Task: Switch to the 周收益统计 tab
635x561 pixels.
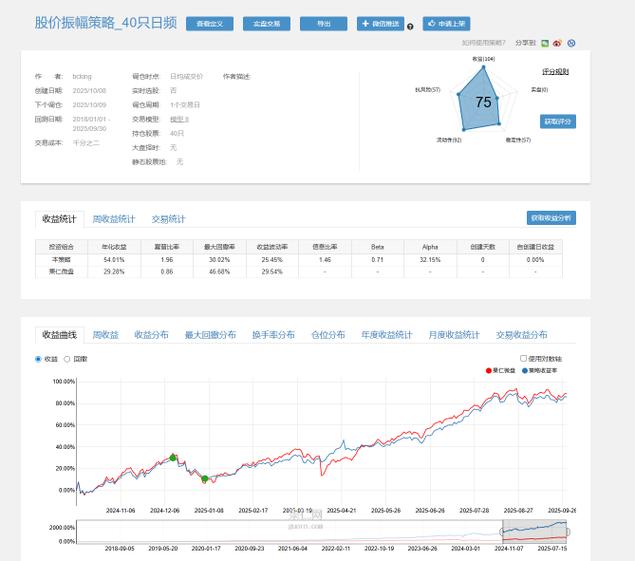Action: point(113,219)
